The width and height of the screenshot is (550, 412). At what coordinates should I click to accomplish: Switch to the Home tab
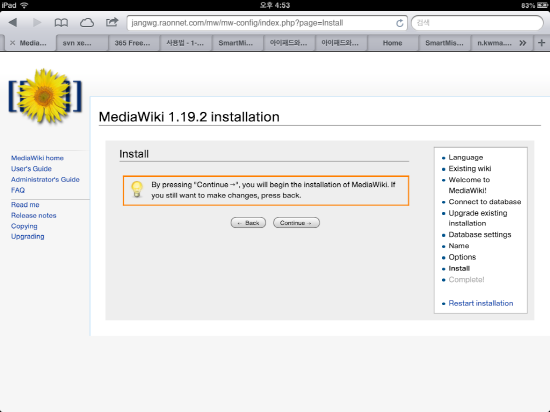pos(393,43)
